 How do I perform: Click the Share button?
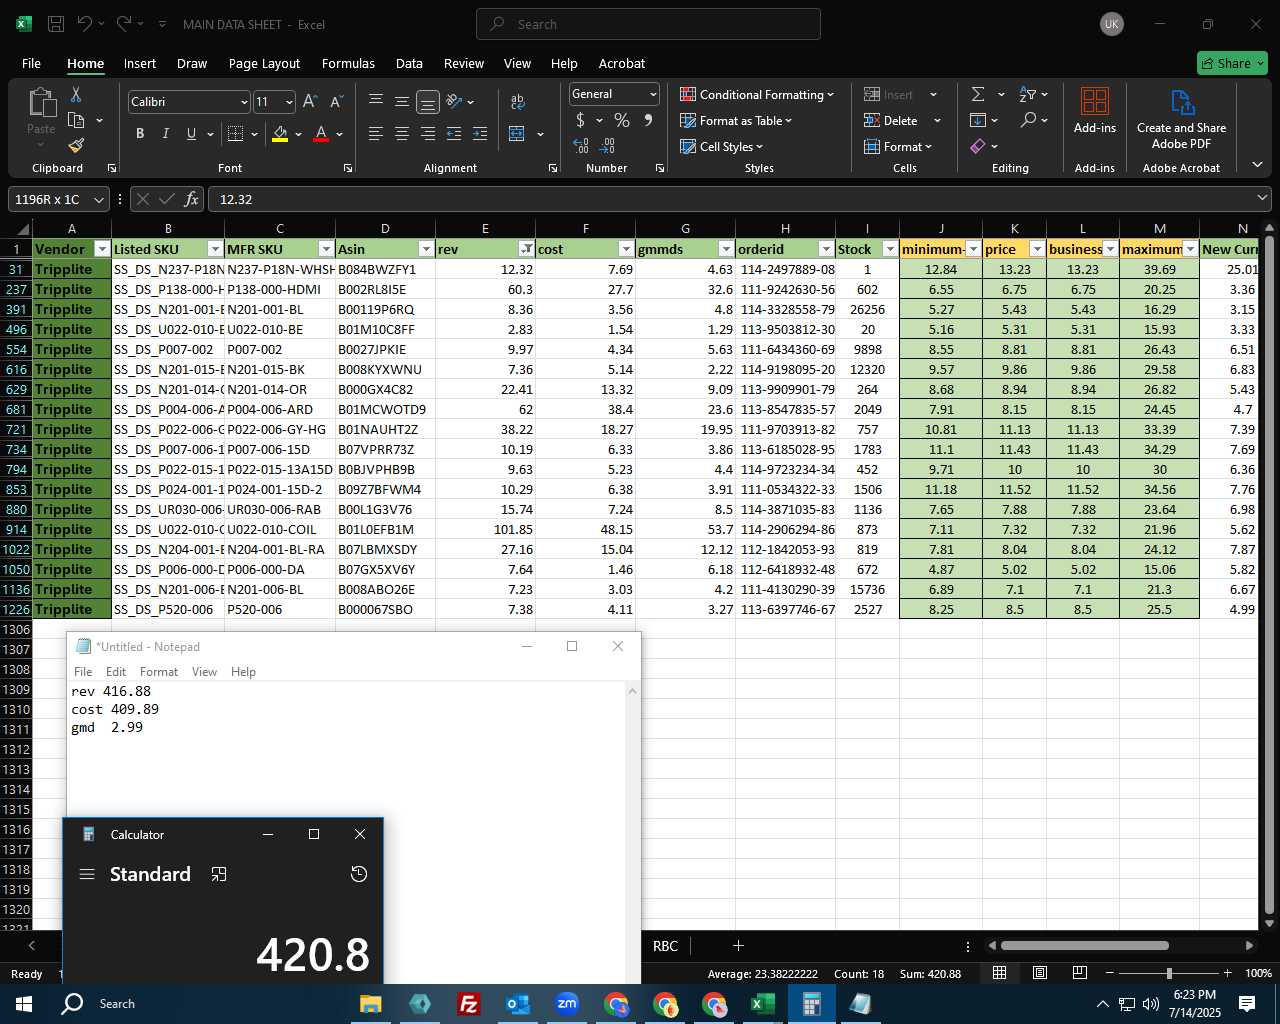1232,63
